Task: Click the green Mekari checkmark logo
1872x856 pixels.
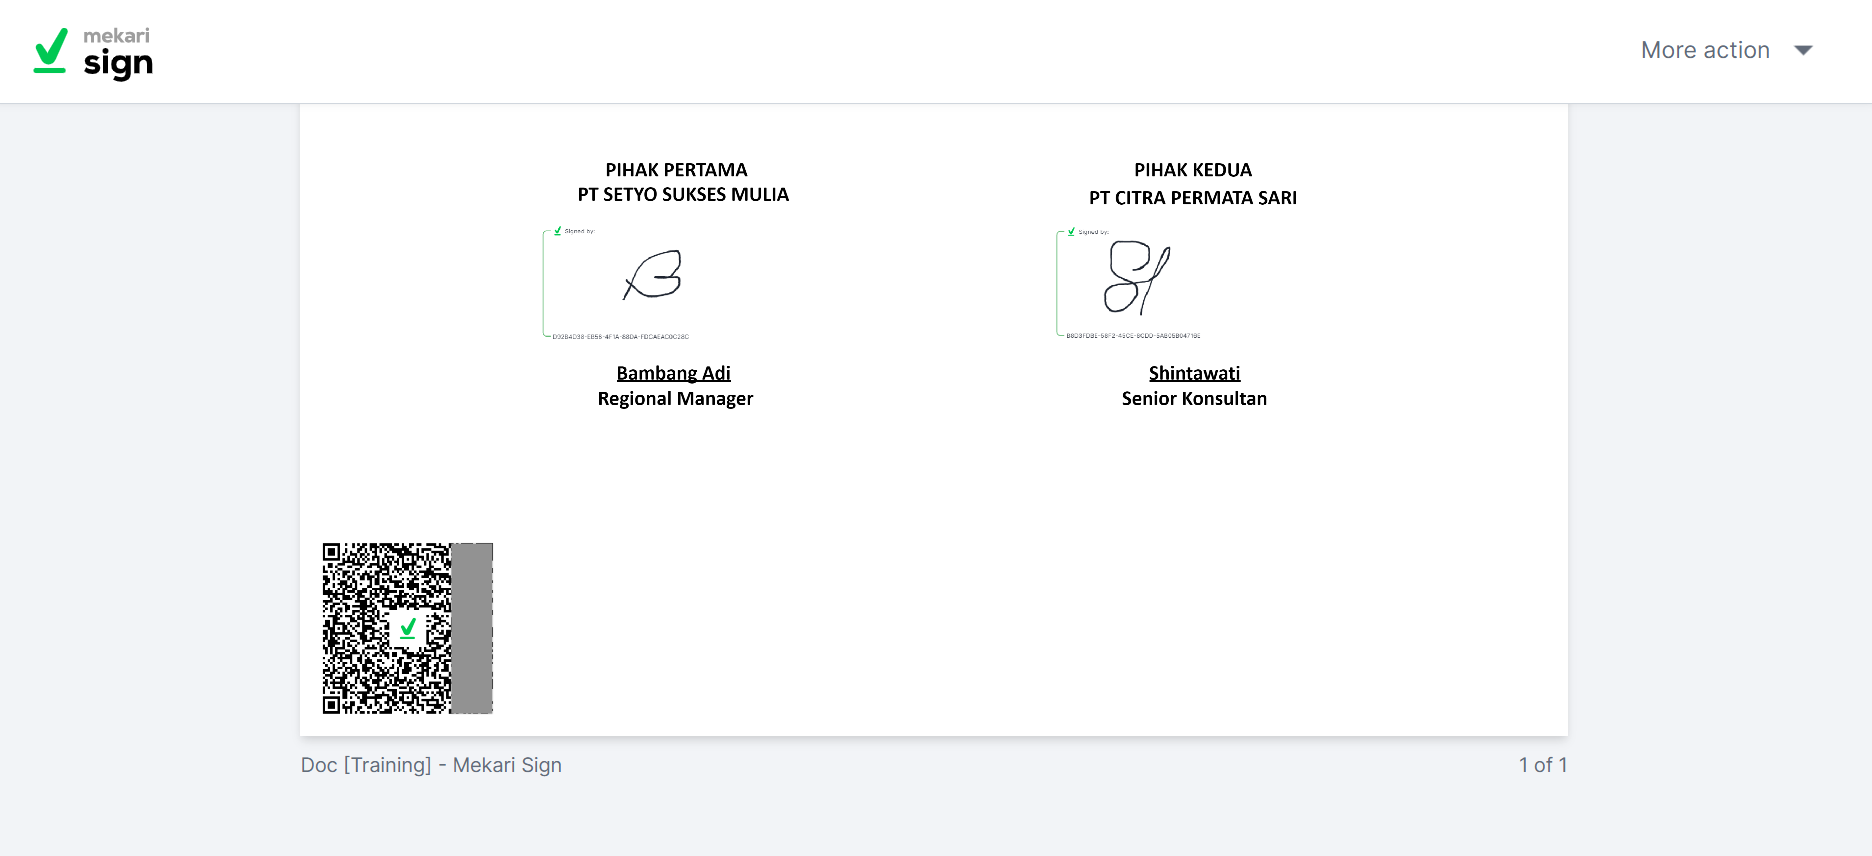Action: click(50, 50)
